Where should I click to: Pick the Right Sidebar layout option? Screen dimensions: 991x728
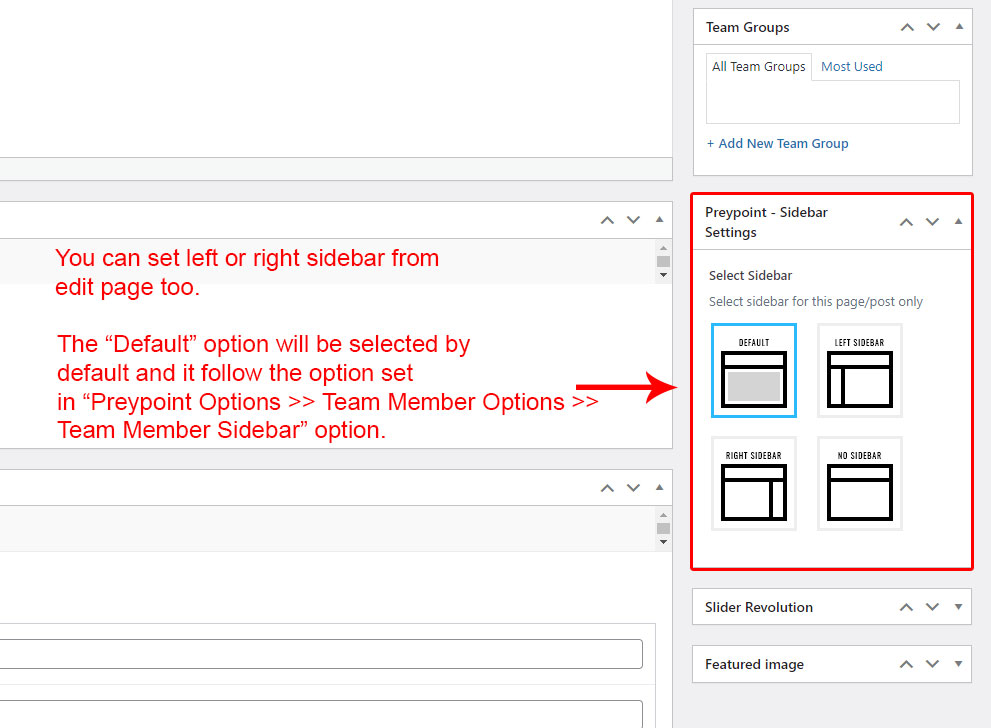pyautogui.click(x=754, y=483)
